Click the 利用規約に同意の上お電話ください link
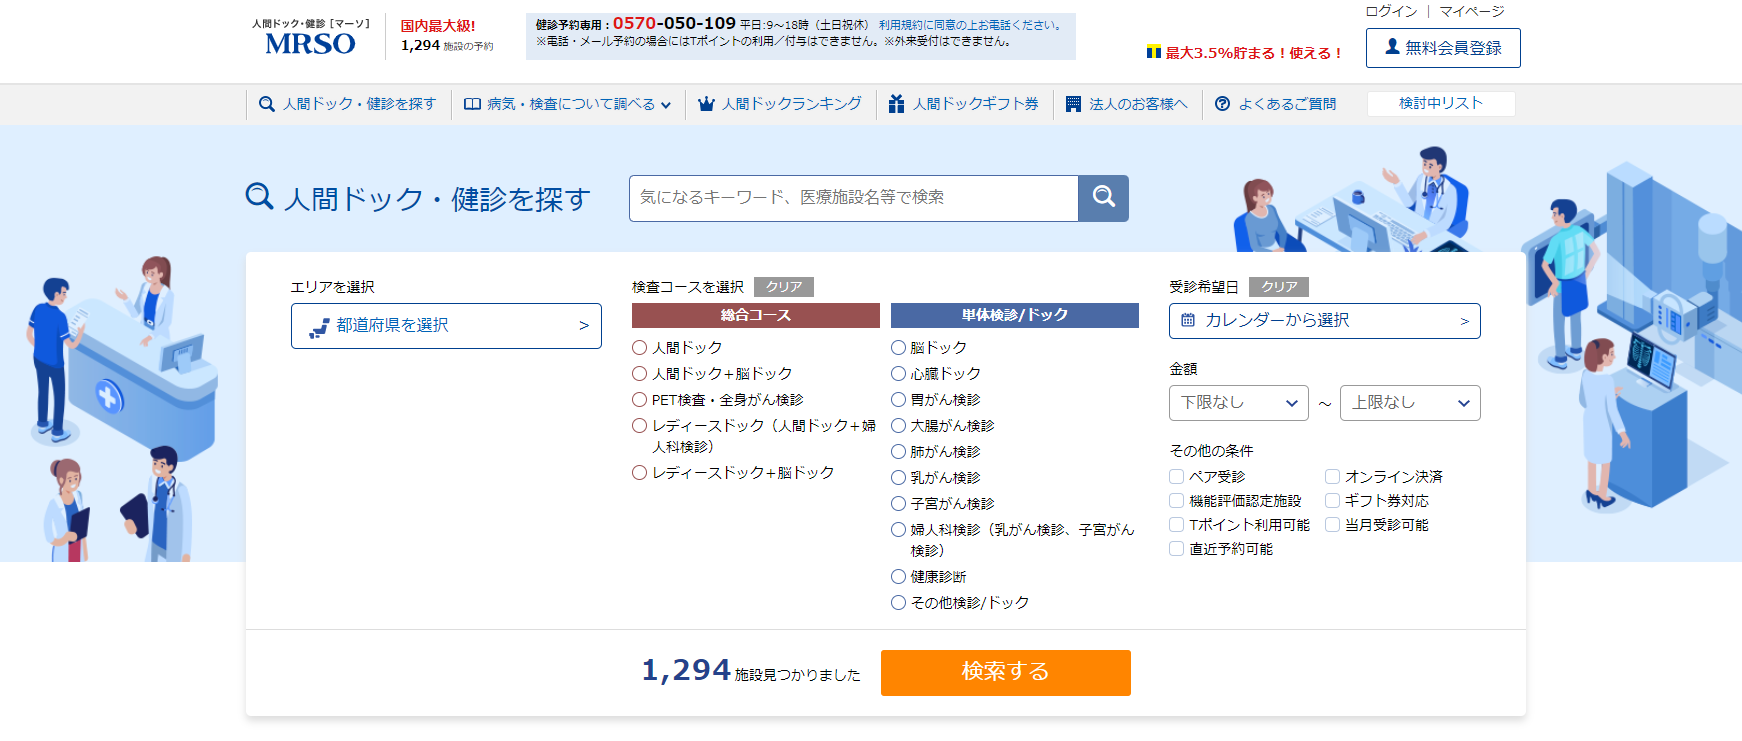 (970, 25)
